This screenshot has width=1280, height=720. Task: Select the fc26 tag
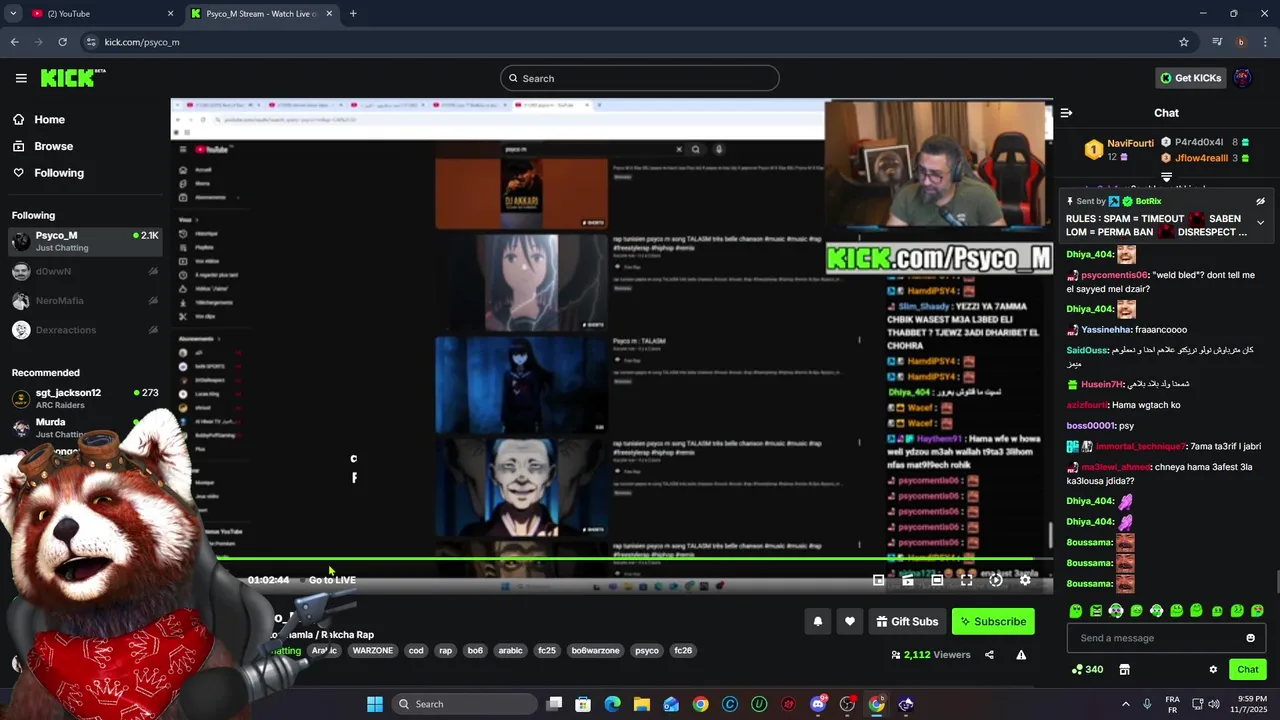(683, 651)
